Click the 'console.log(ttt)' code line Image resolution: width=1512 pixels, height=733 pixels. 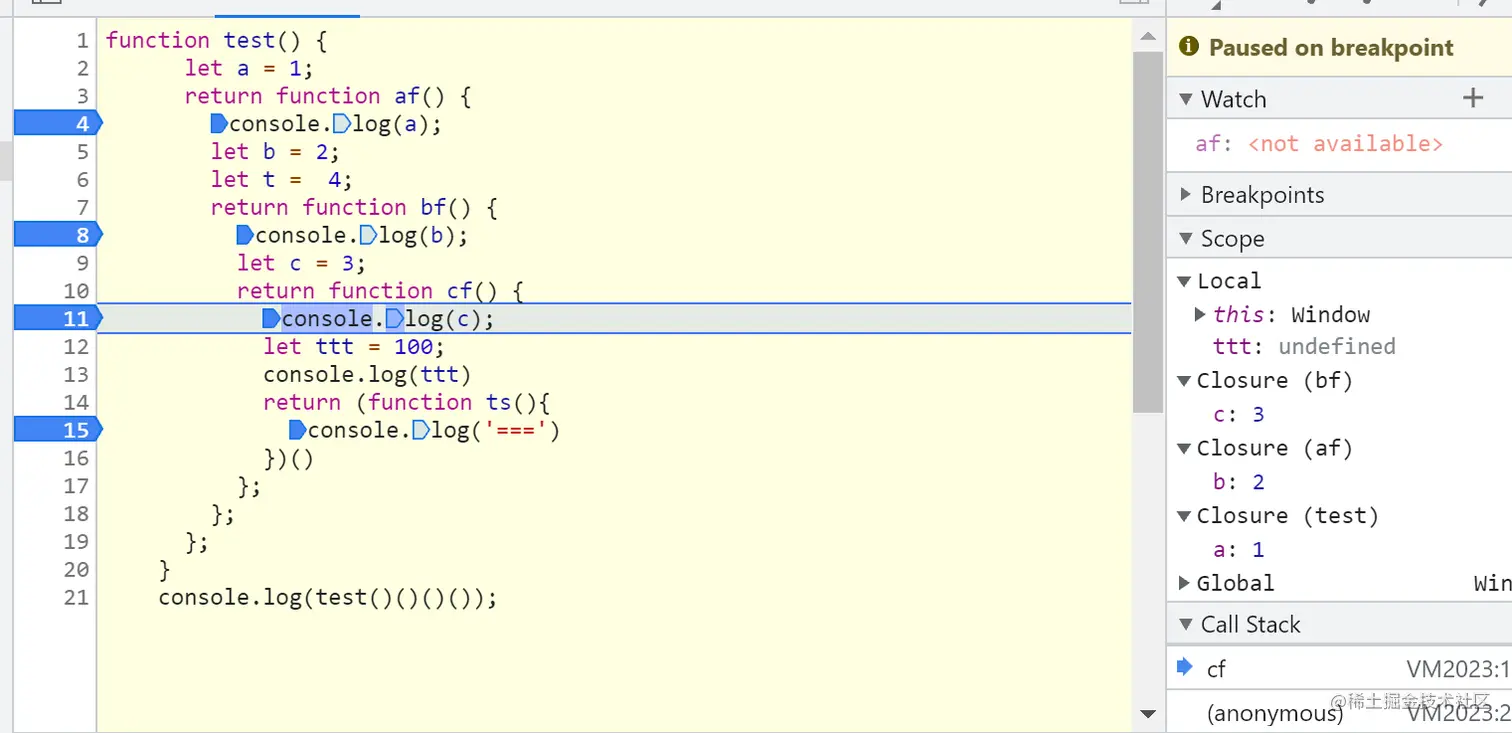(367, 375)
